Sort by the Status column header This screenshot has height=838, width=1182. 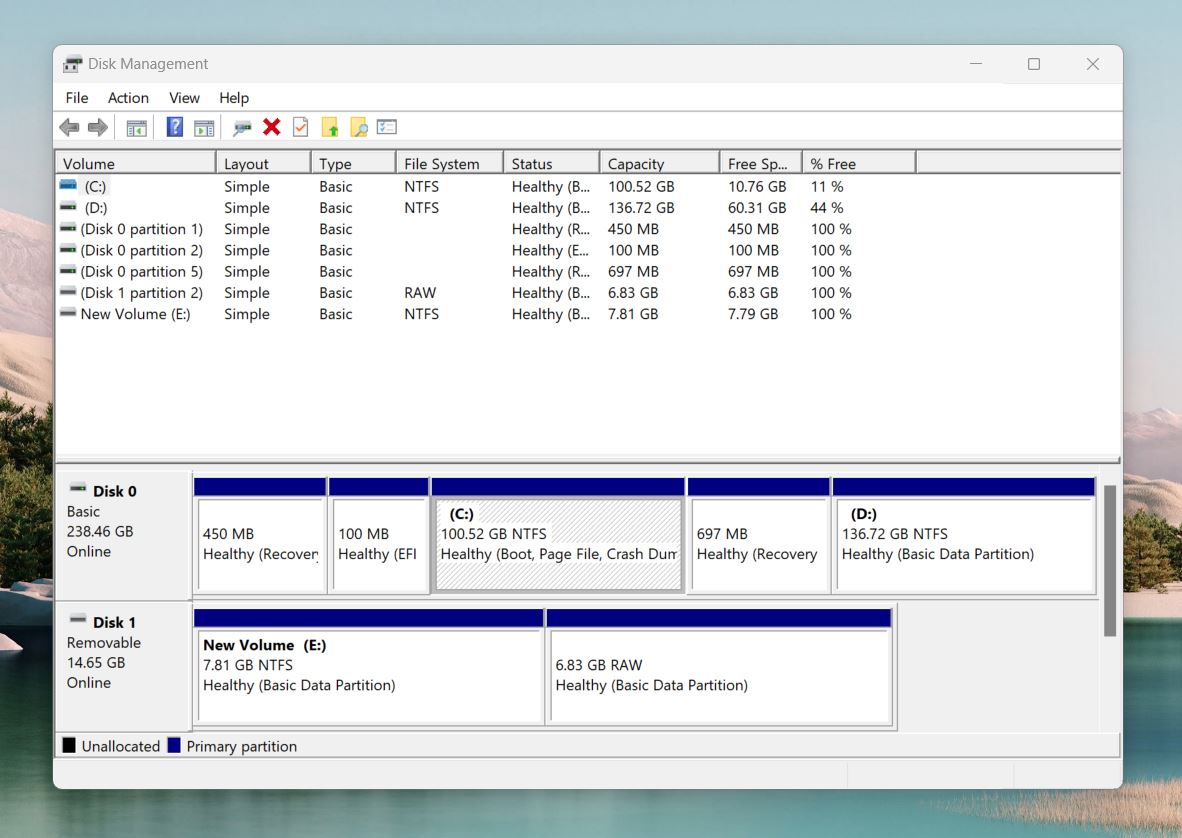551,164
